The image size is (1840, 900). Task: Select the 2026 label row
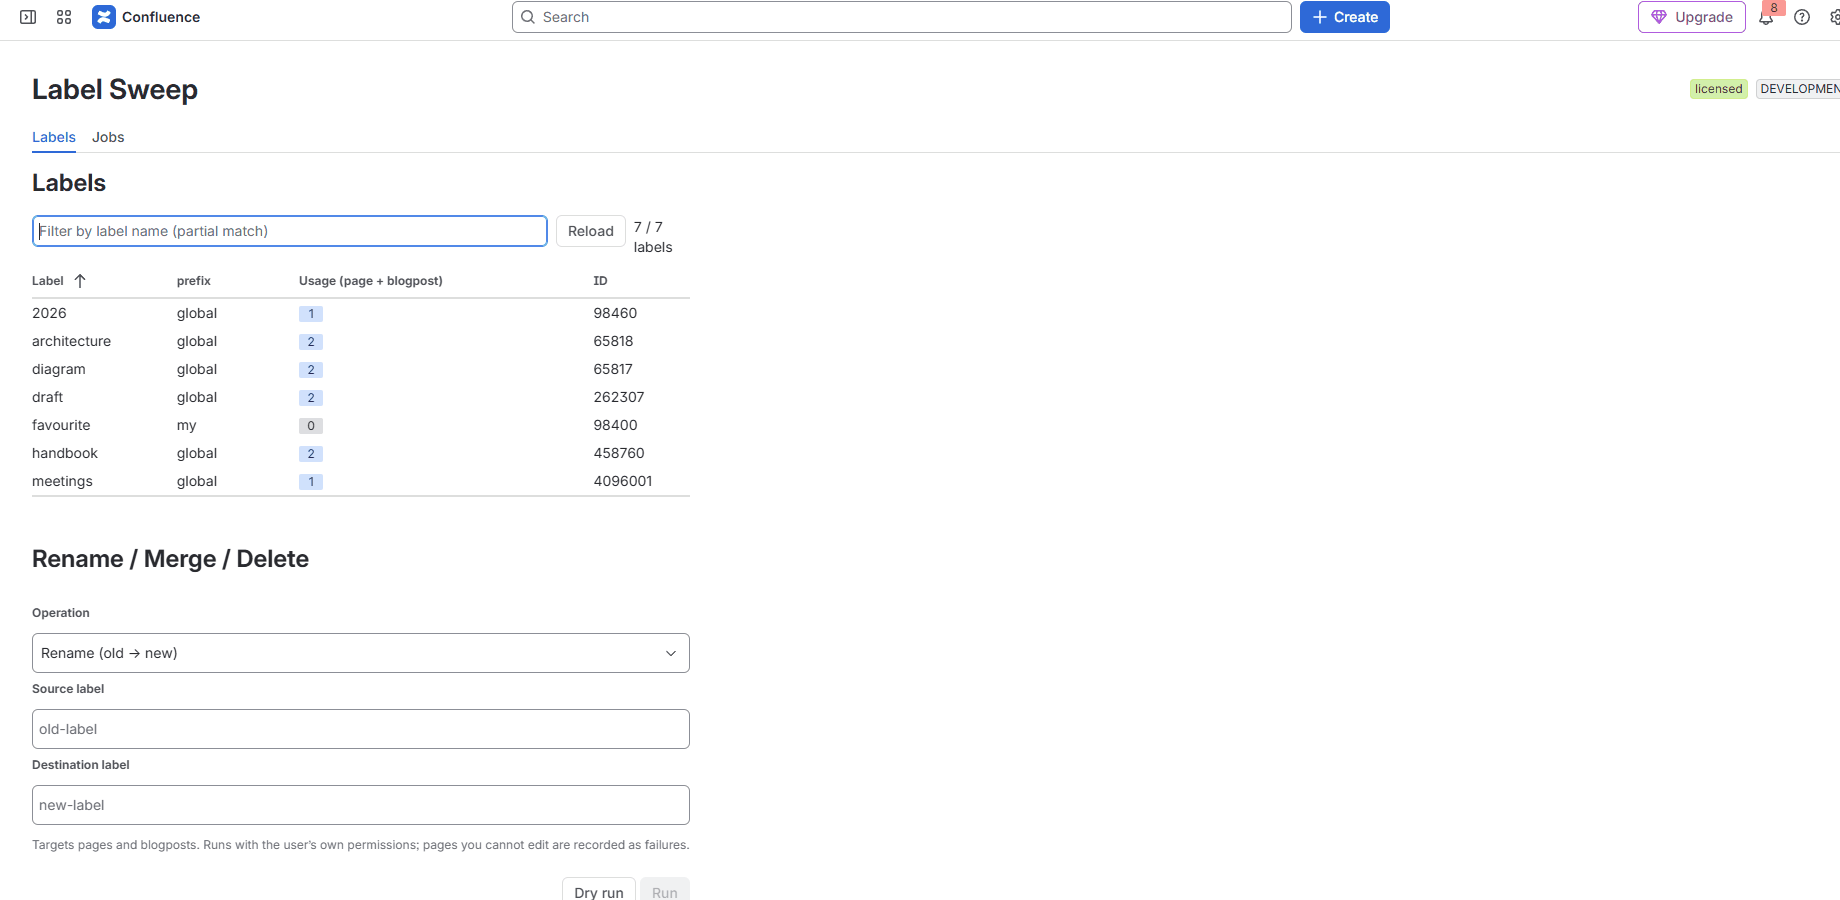(361, 313)
